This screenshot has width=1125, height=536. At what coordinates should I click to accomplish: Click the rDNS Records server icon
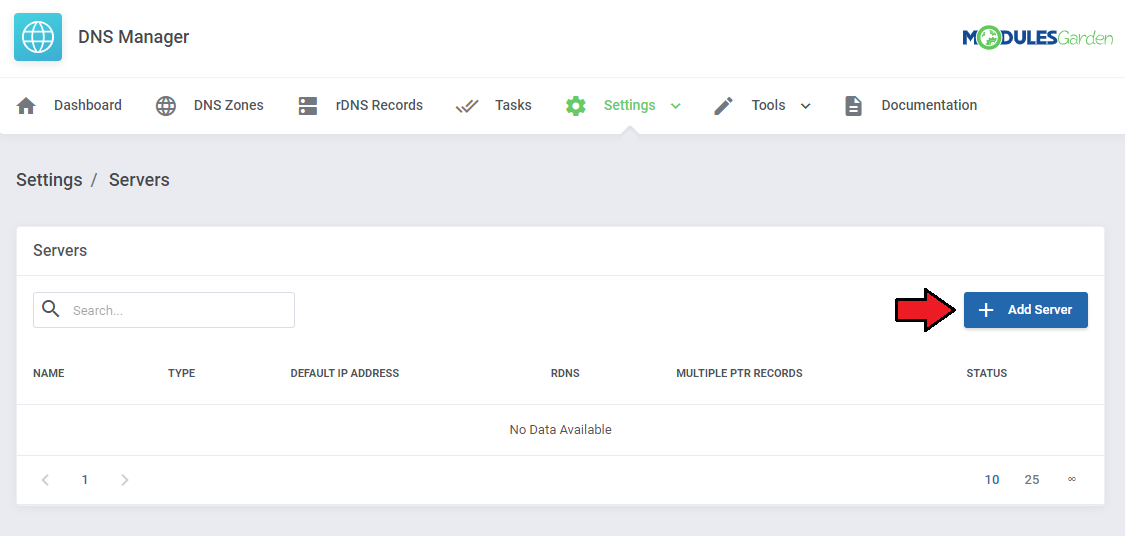(308, 106)
